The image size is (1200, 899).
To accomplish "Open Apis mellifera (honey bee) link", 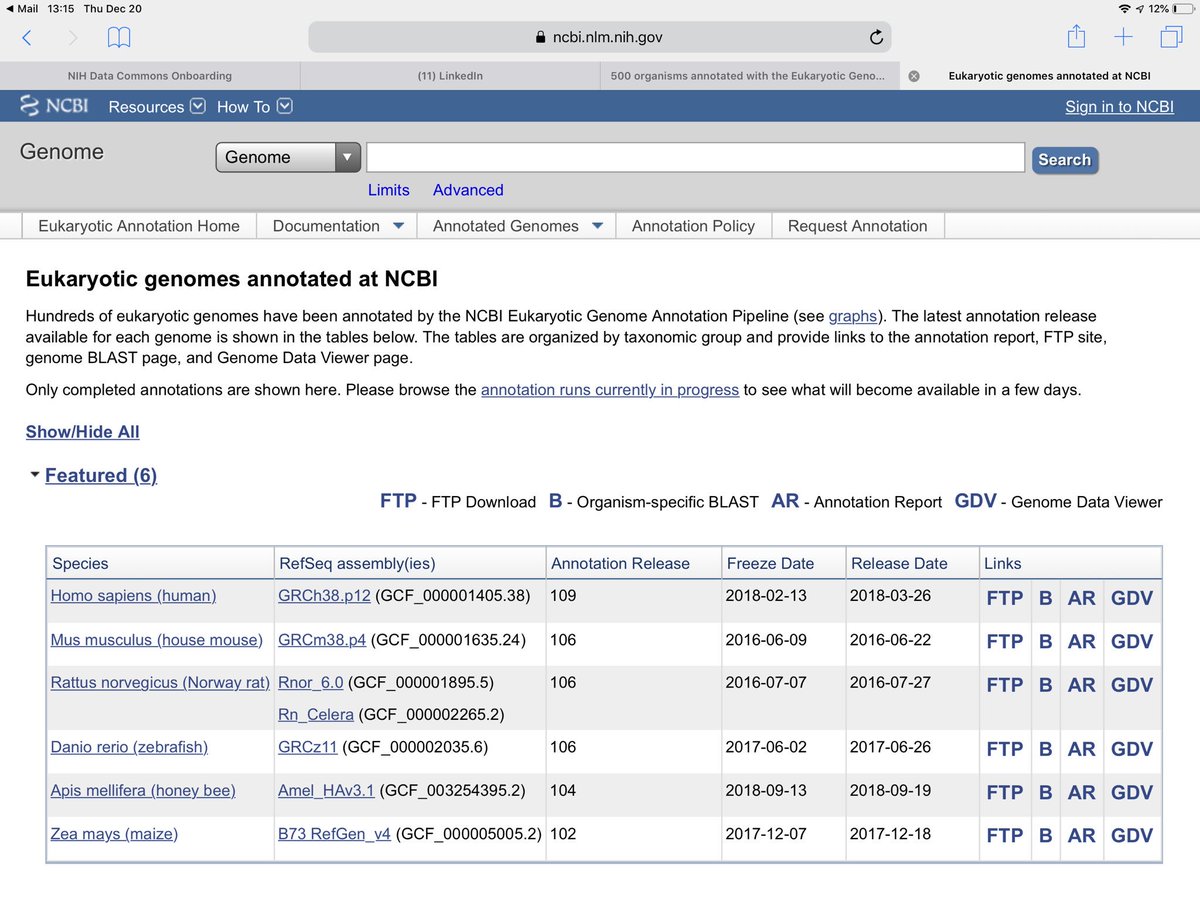I will click(143, 791).
